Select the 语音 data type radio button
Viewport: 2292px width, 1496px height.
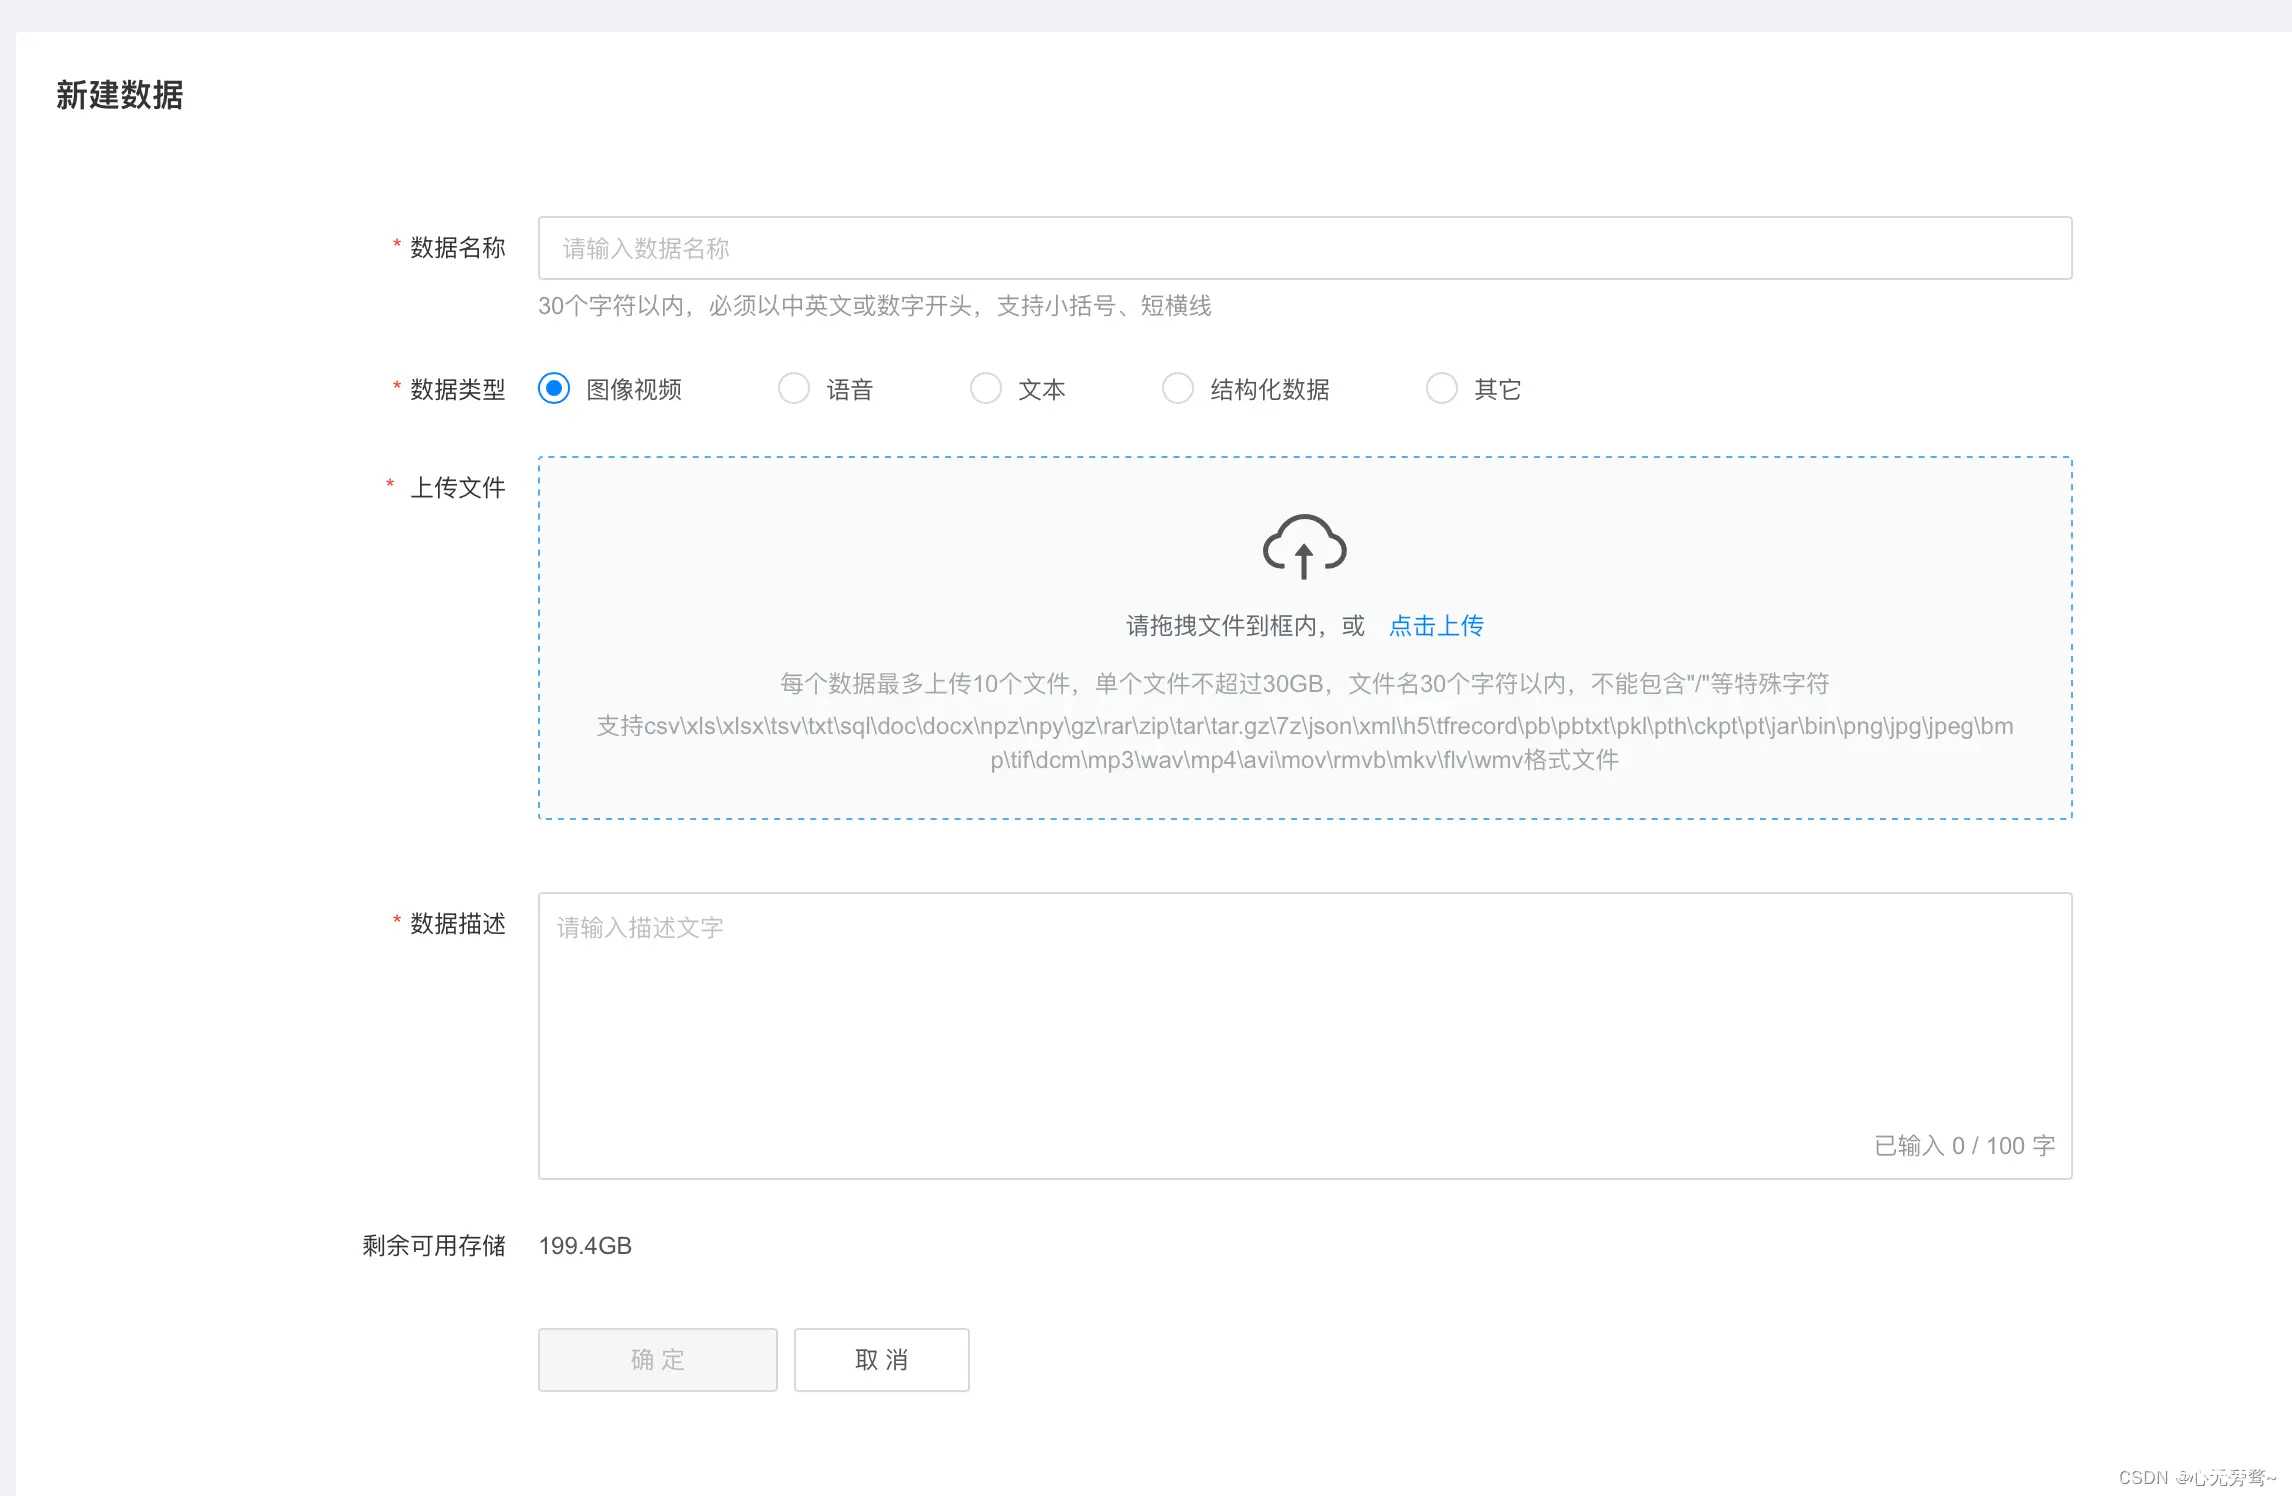(x=794, y=388)
